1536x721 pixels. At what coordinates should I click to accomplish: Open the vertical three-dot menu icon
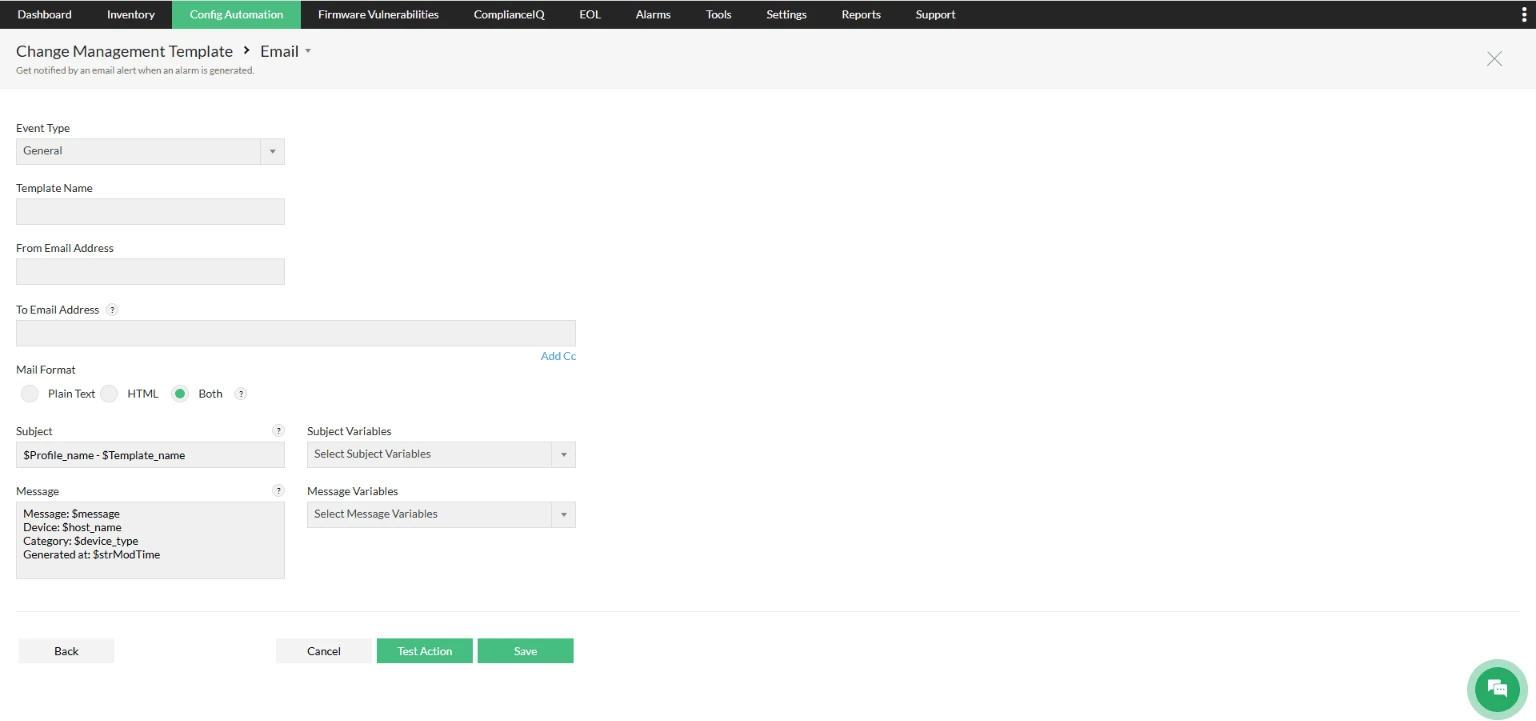click(x=1524, y=14)
